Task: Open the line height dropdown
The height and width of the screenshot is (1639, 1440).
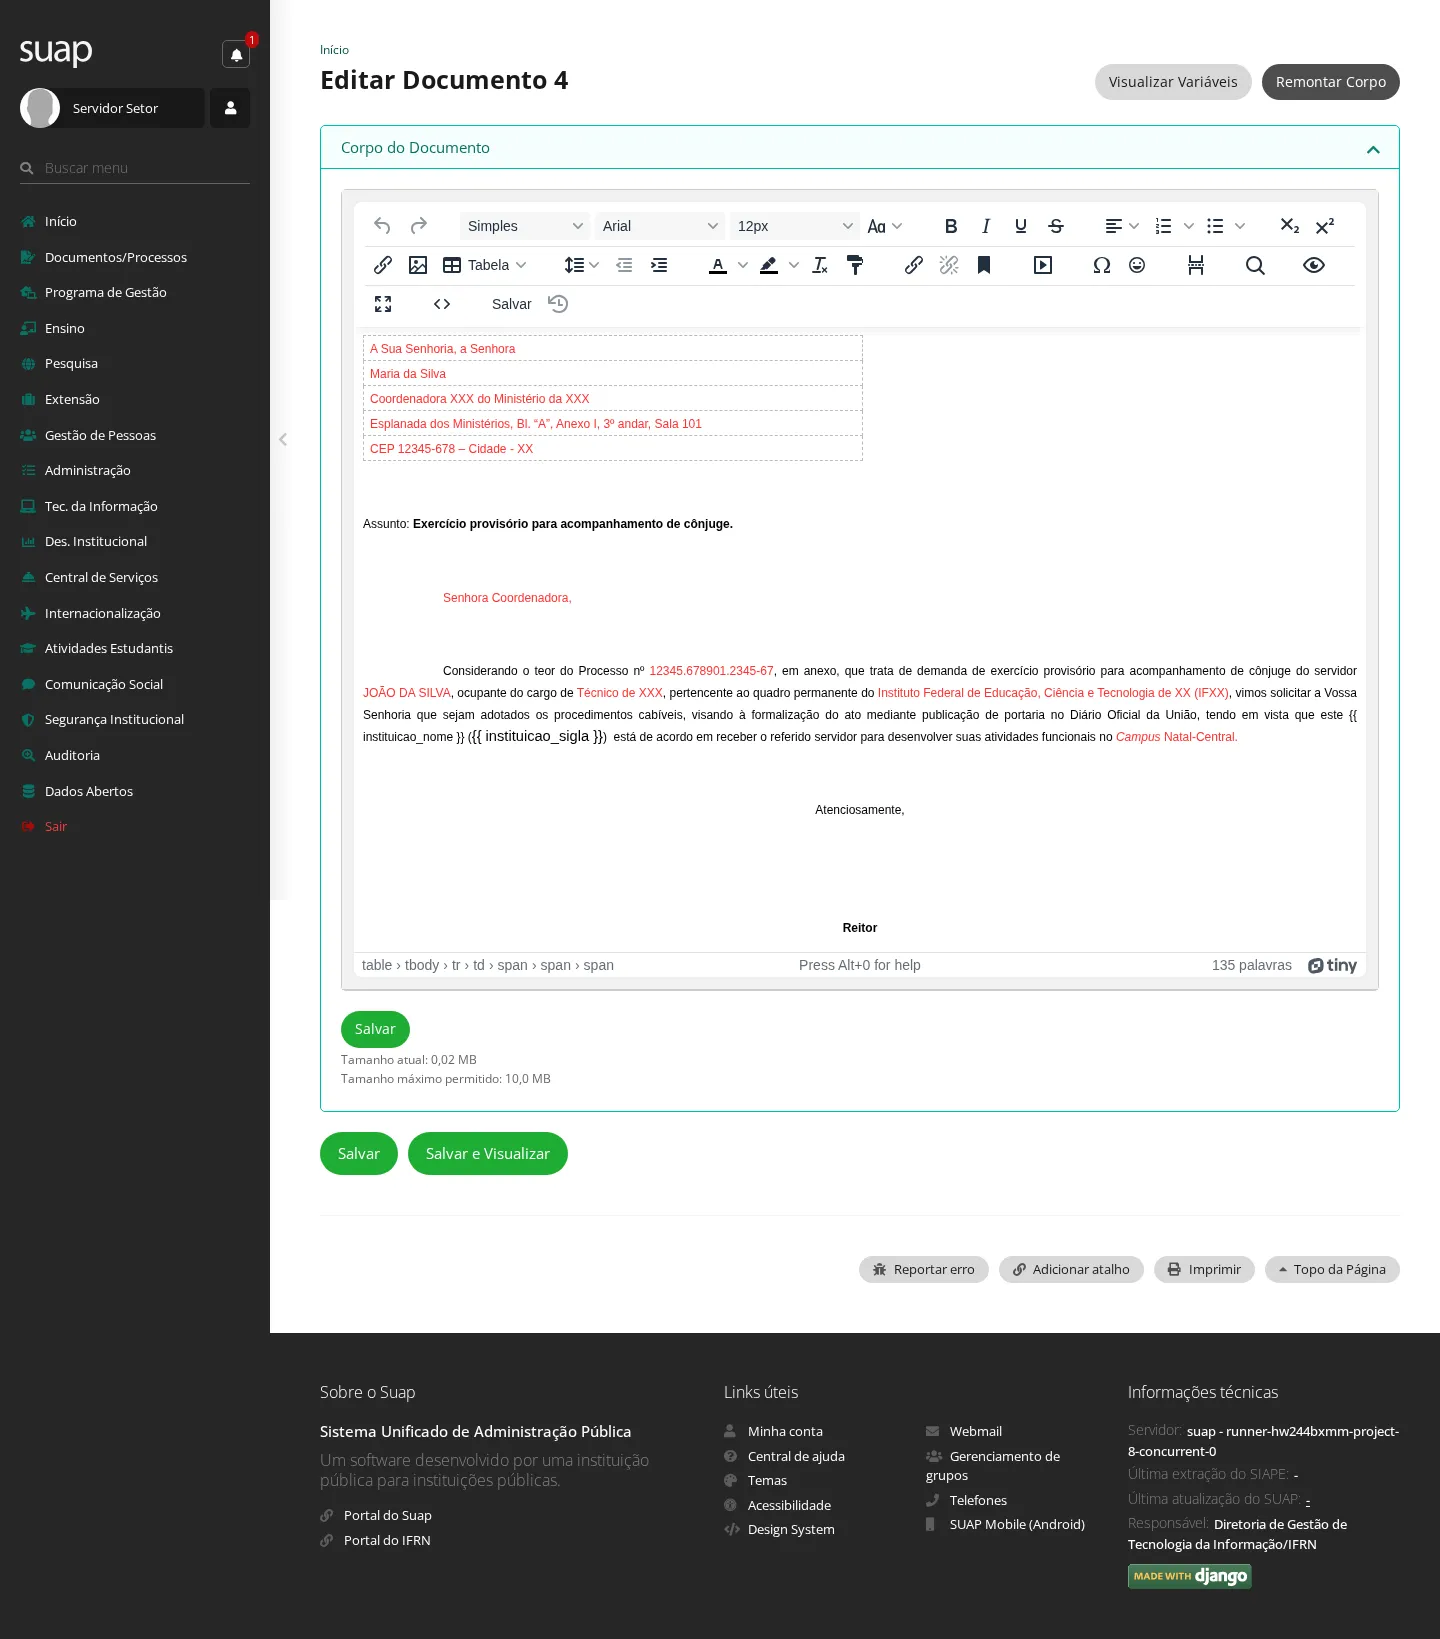Action: [x=581, y=265]
